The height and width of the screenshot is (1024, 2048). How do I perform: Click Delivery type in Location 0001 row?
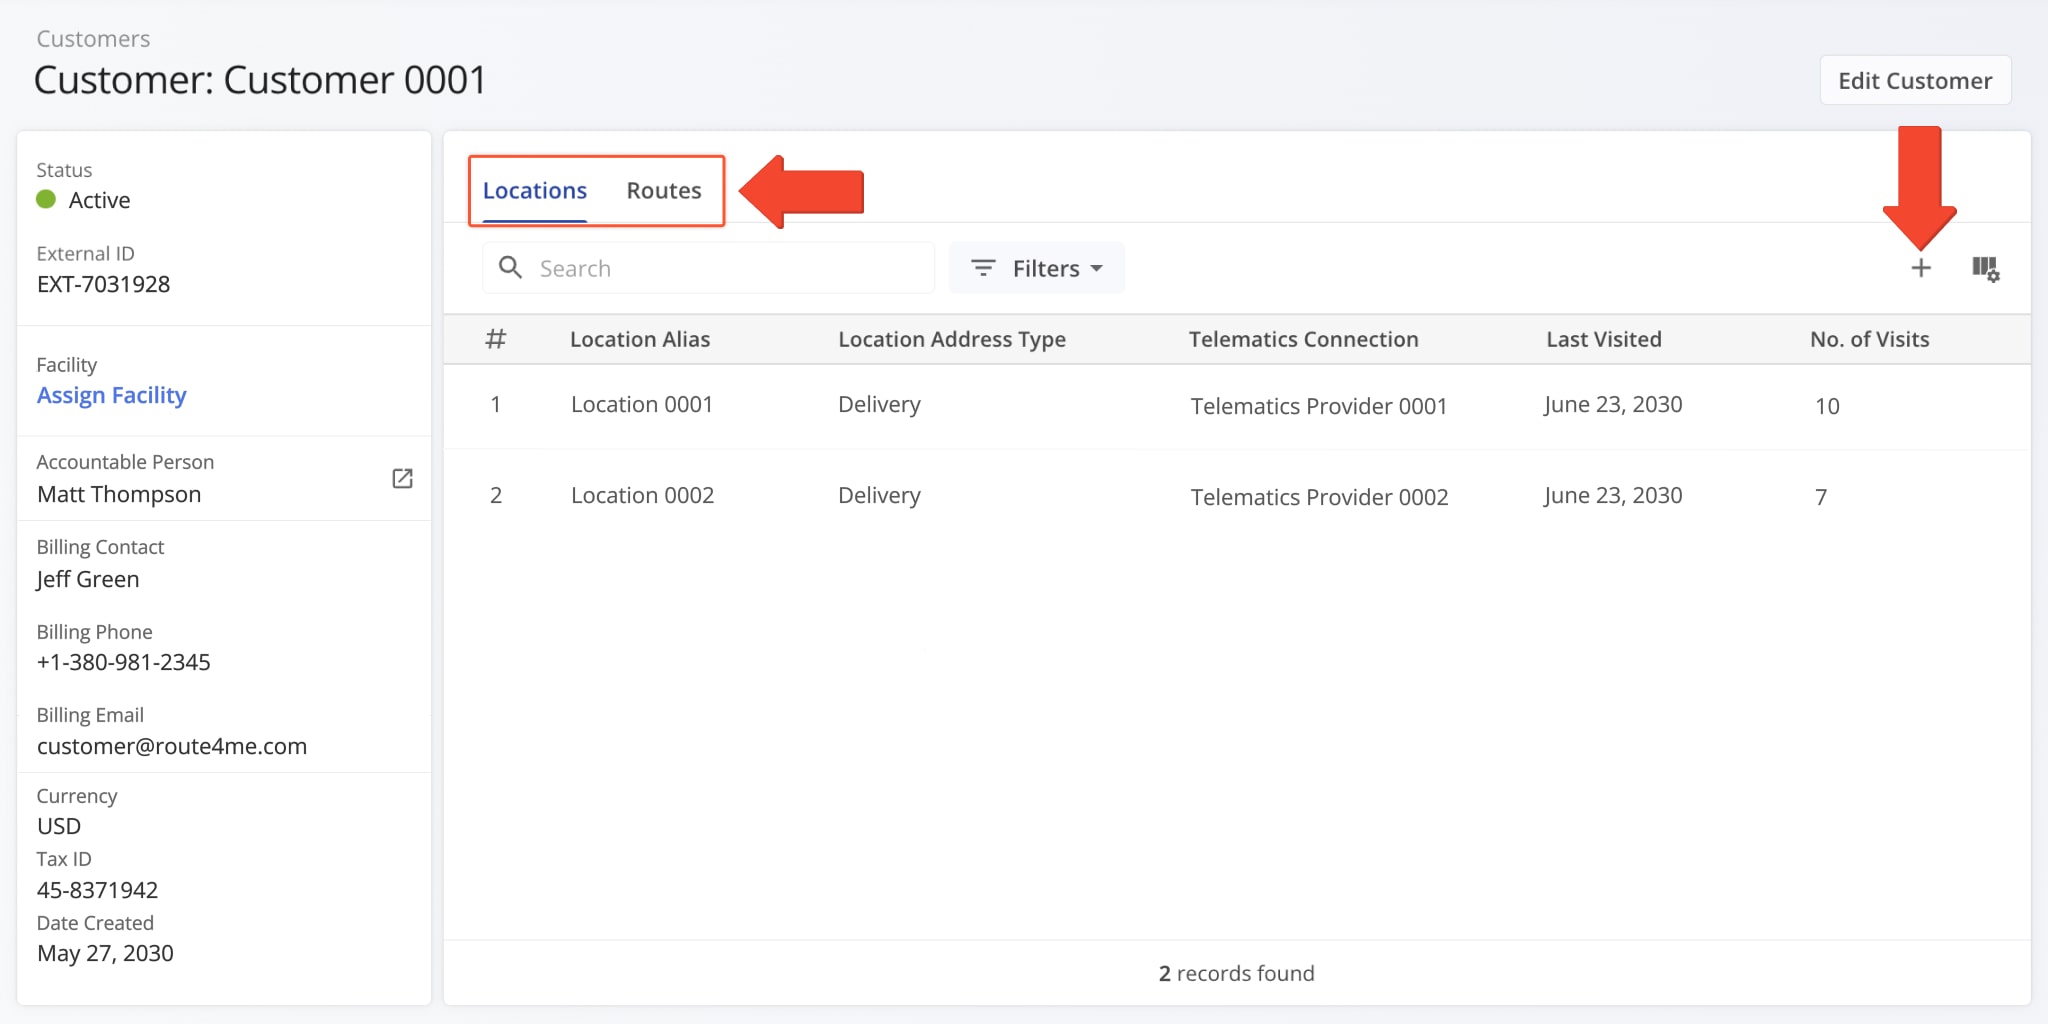point(879,404)
